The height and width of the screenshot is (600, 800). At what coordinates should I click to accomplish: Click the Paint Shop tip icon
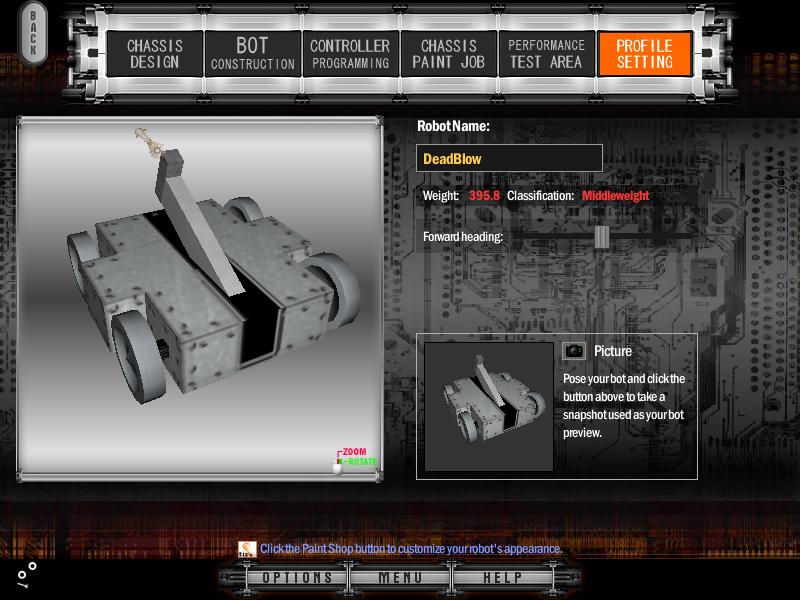coord(247,549)
